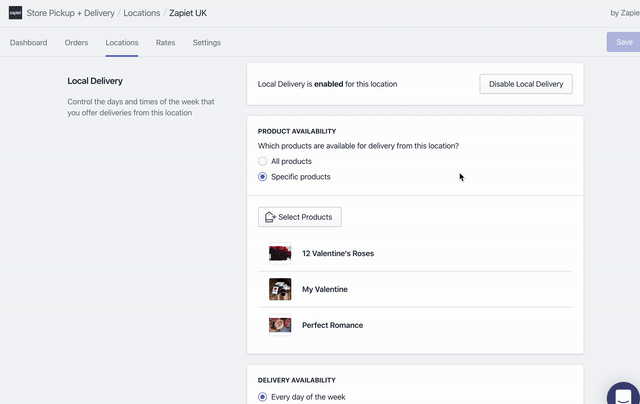Go to the Rates tab
The image size is (640, 404).
point(165,43)
